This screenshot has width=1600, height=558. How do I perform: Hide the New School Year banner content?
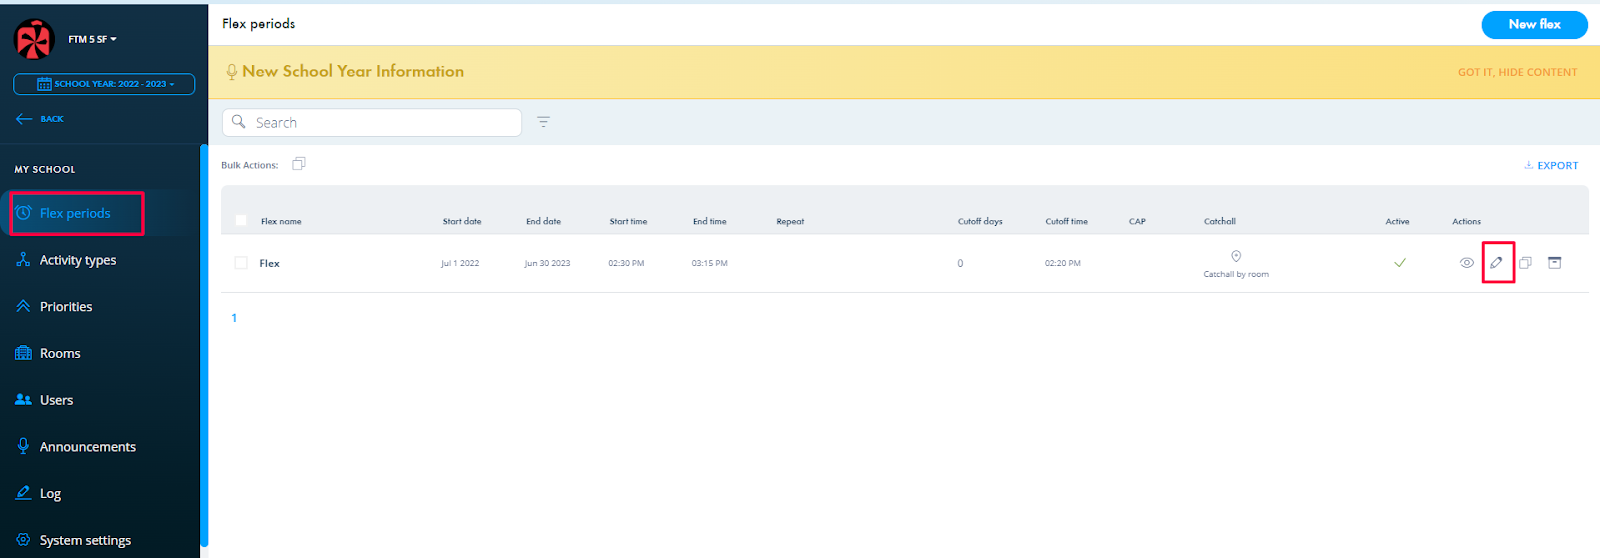(x=1517, y=72)
